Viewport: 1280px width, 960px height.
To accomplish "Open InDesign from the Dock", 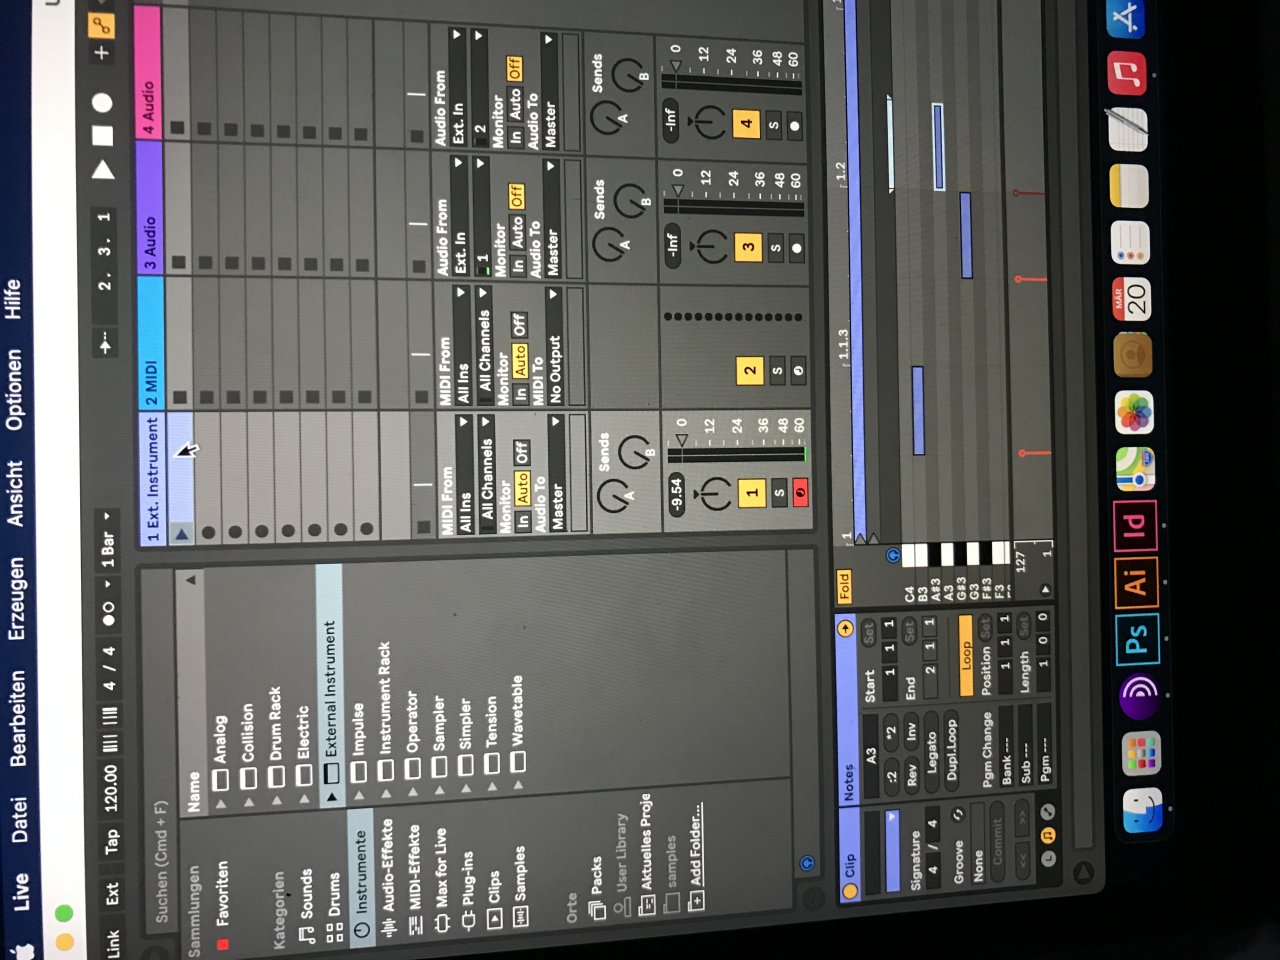I will 1135,525.
